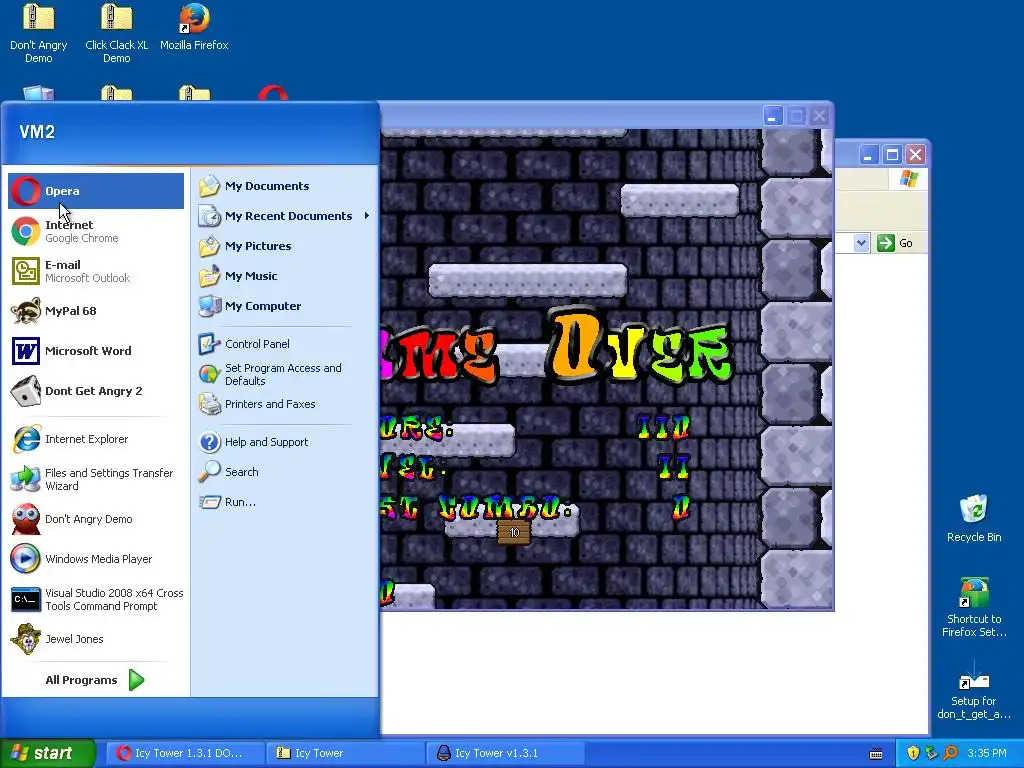The width and height of the screenshot is (1024, 768).
Task: Open Google Chrome Internet entry
Action: pos(96,231)
